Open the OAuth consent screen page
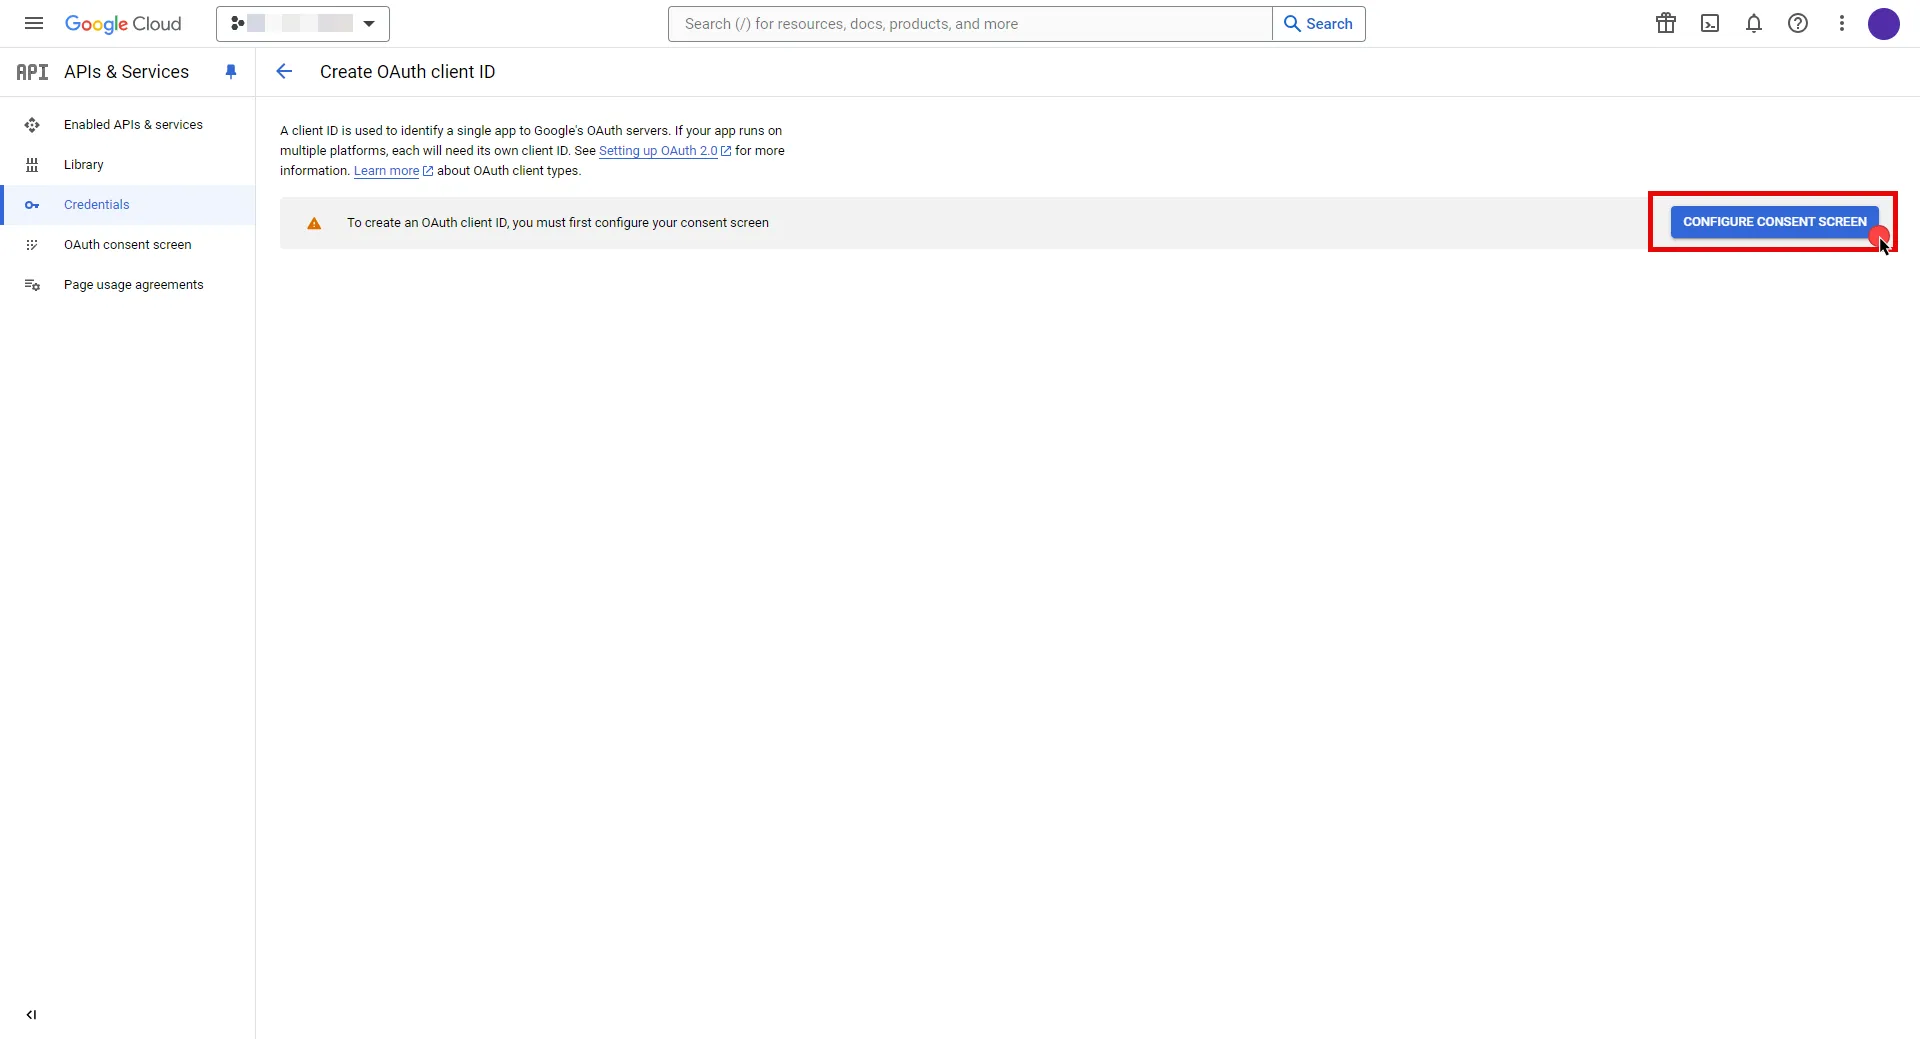Image resolution: width=1920 pixels, height=1039 pixels. (x=128, y=244)
